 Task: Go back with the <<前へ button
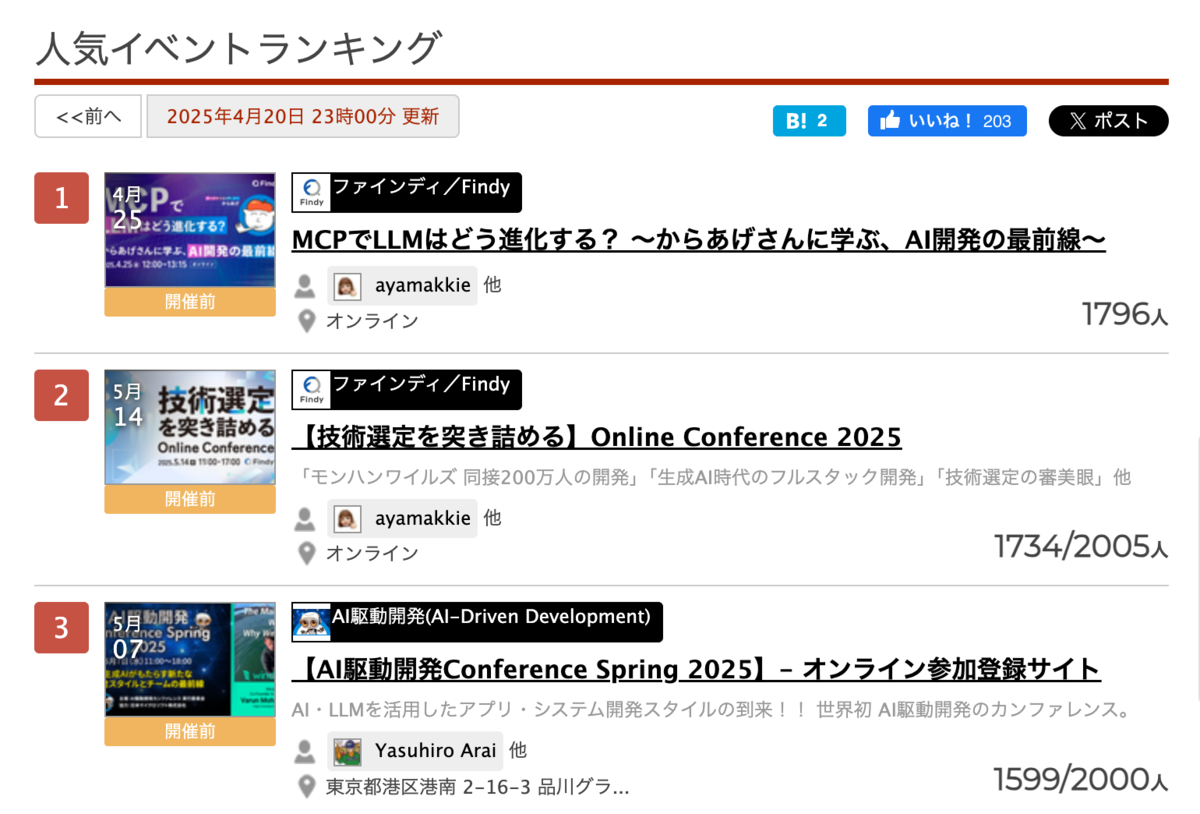click(88, 116)
